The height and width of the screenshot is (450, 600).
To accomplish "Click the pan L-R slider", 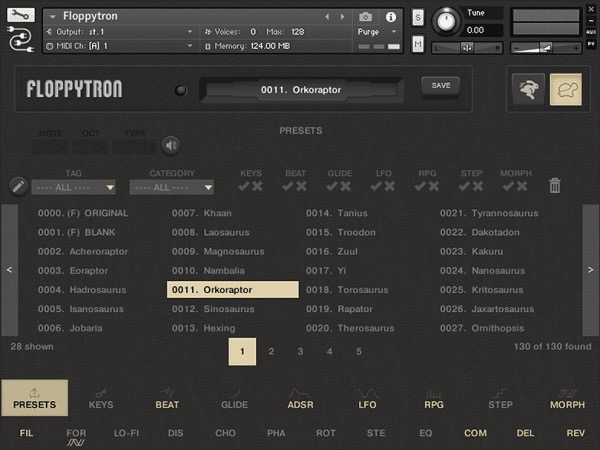I will click(x=467, y=48).
